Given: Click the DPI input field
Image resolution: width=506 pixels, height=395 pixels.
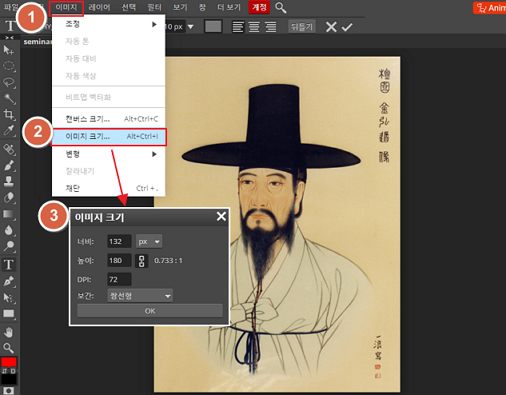Looking at the screenshot, I should click(119, 279).
